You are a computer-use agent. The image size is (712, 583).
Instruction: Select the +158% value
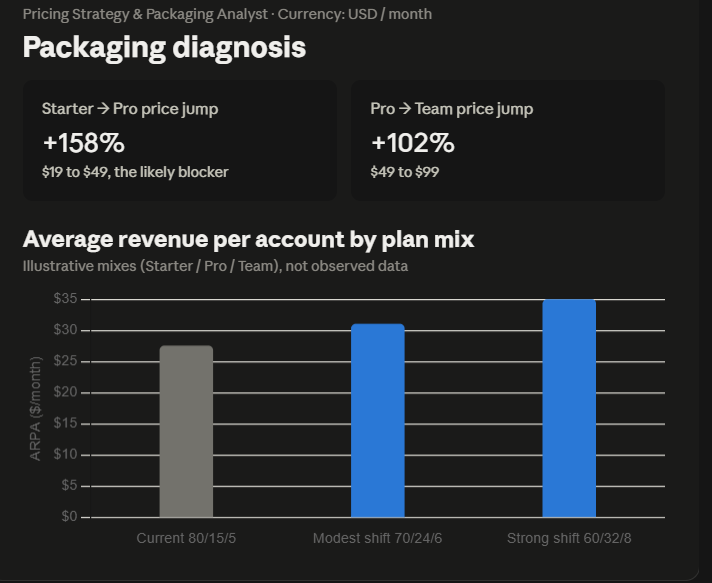84,143
